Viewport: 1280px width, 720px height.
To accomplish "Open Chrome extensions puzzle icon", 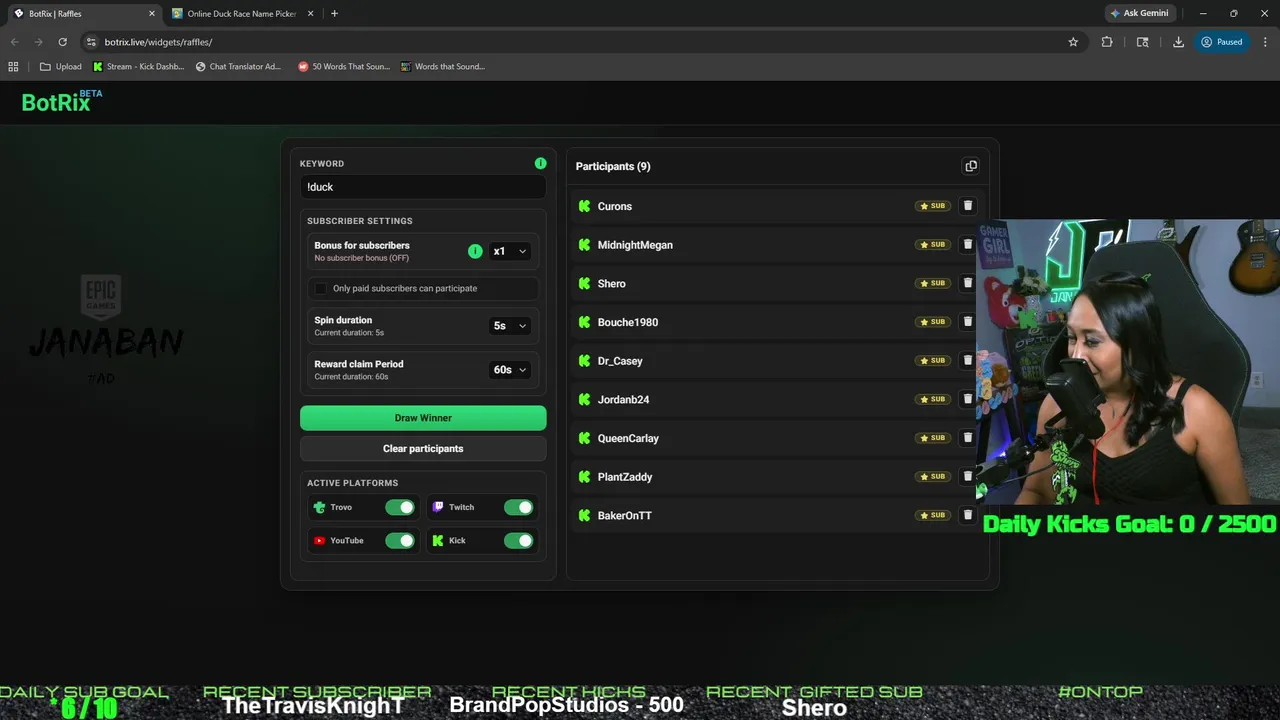I will (1107, 42).
